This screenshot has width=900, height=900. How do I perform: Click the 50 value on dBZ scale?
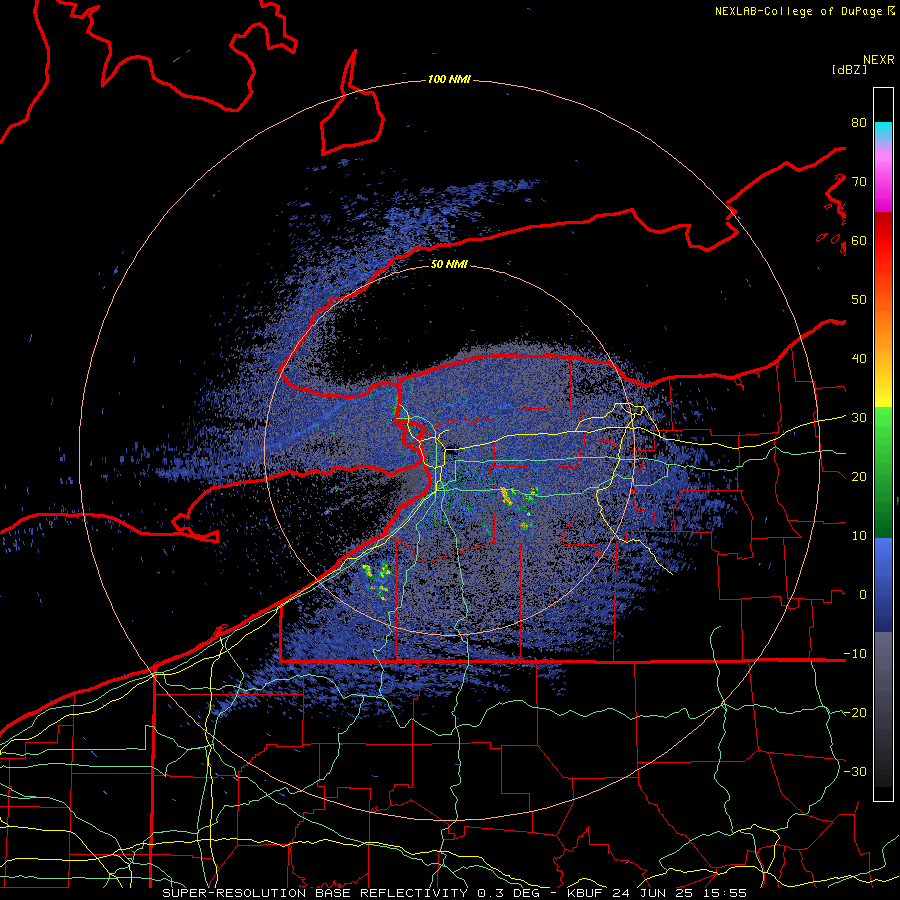[859, 300]
